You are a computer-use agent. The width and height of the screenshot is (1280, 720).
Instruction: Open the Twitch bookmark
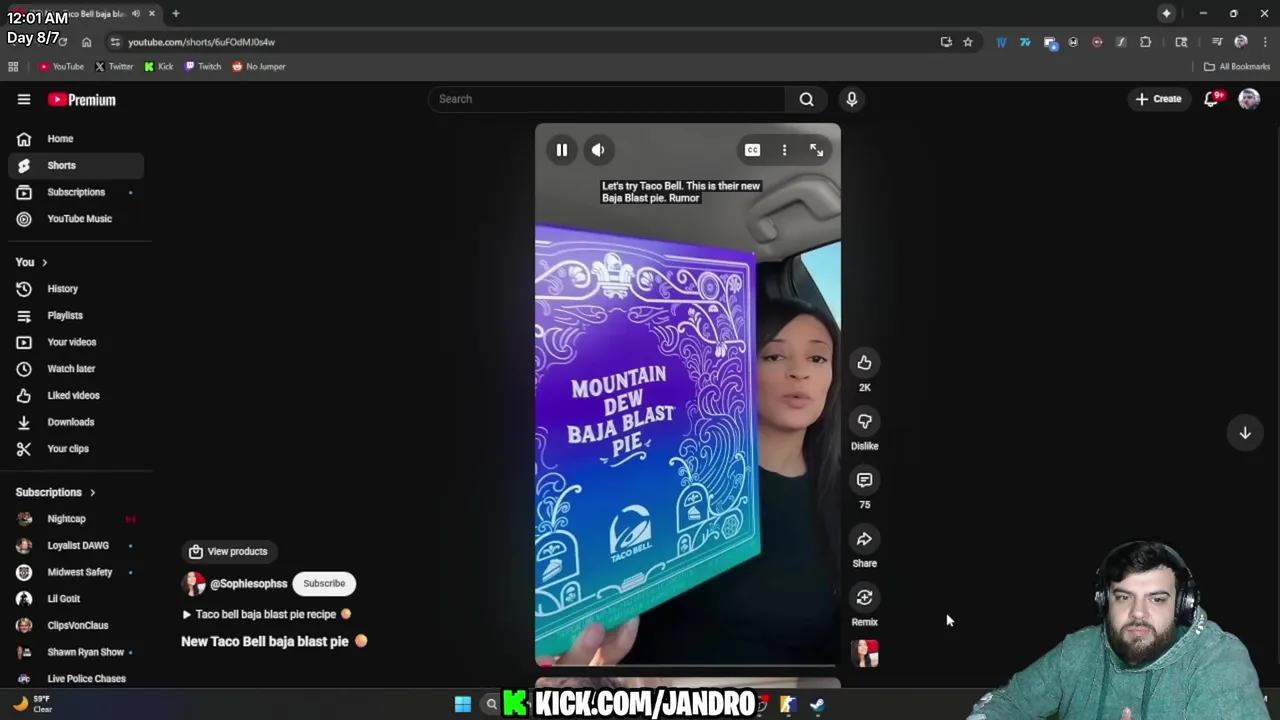click(203, 67)
